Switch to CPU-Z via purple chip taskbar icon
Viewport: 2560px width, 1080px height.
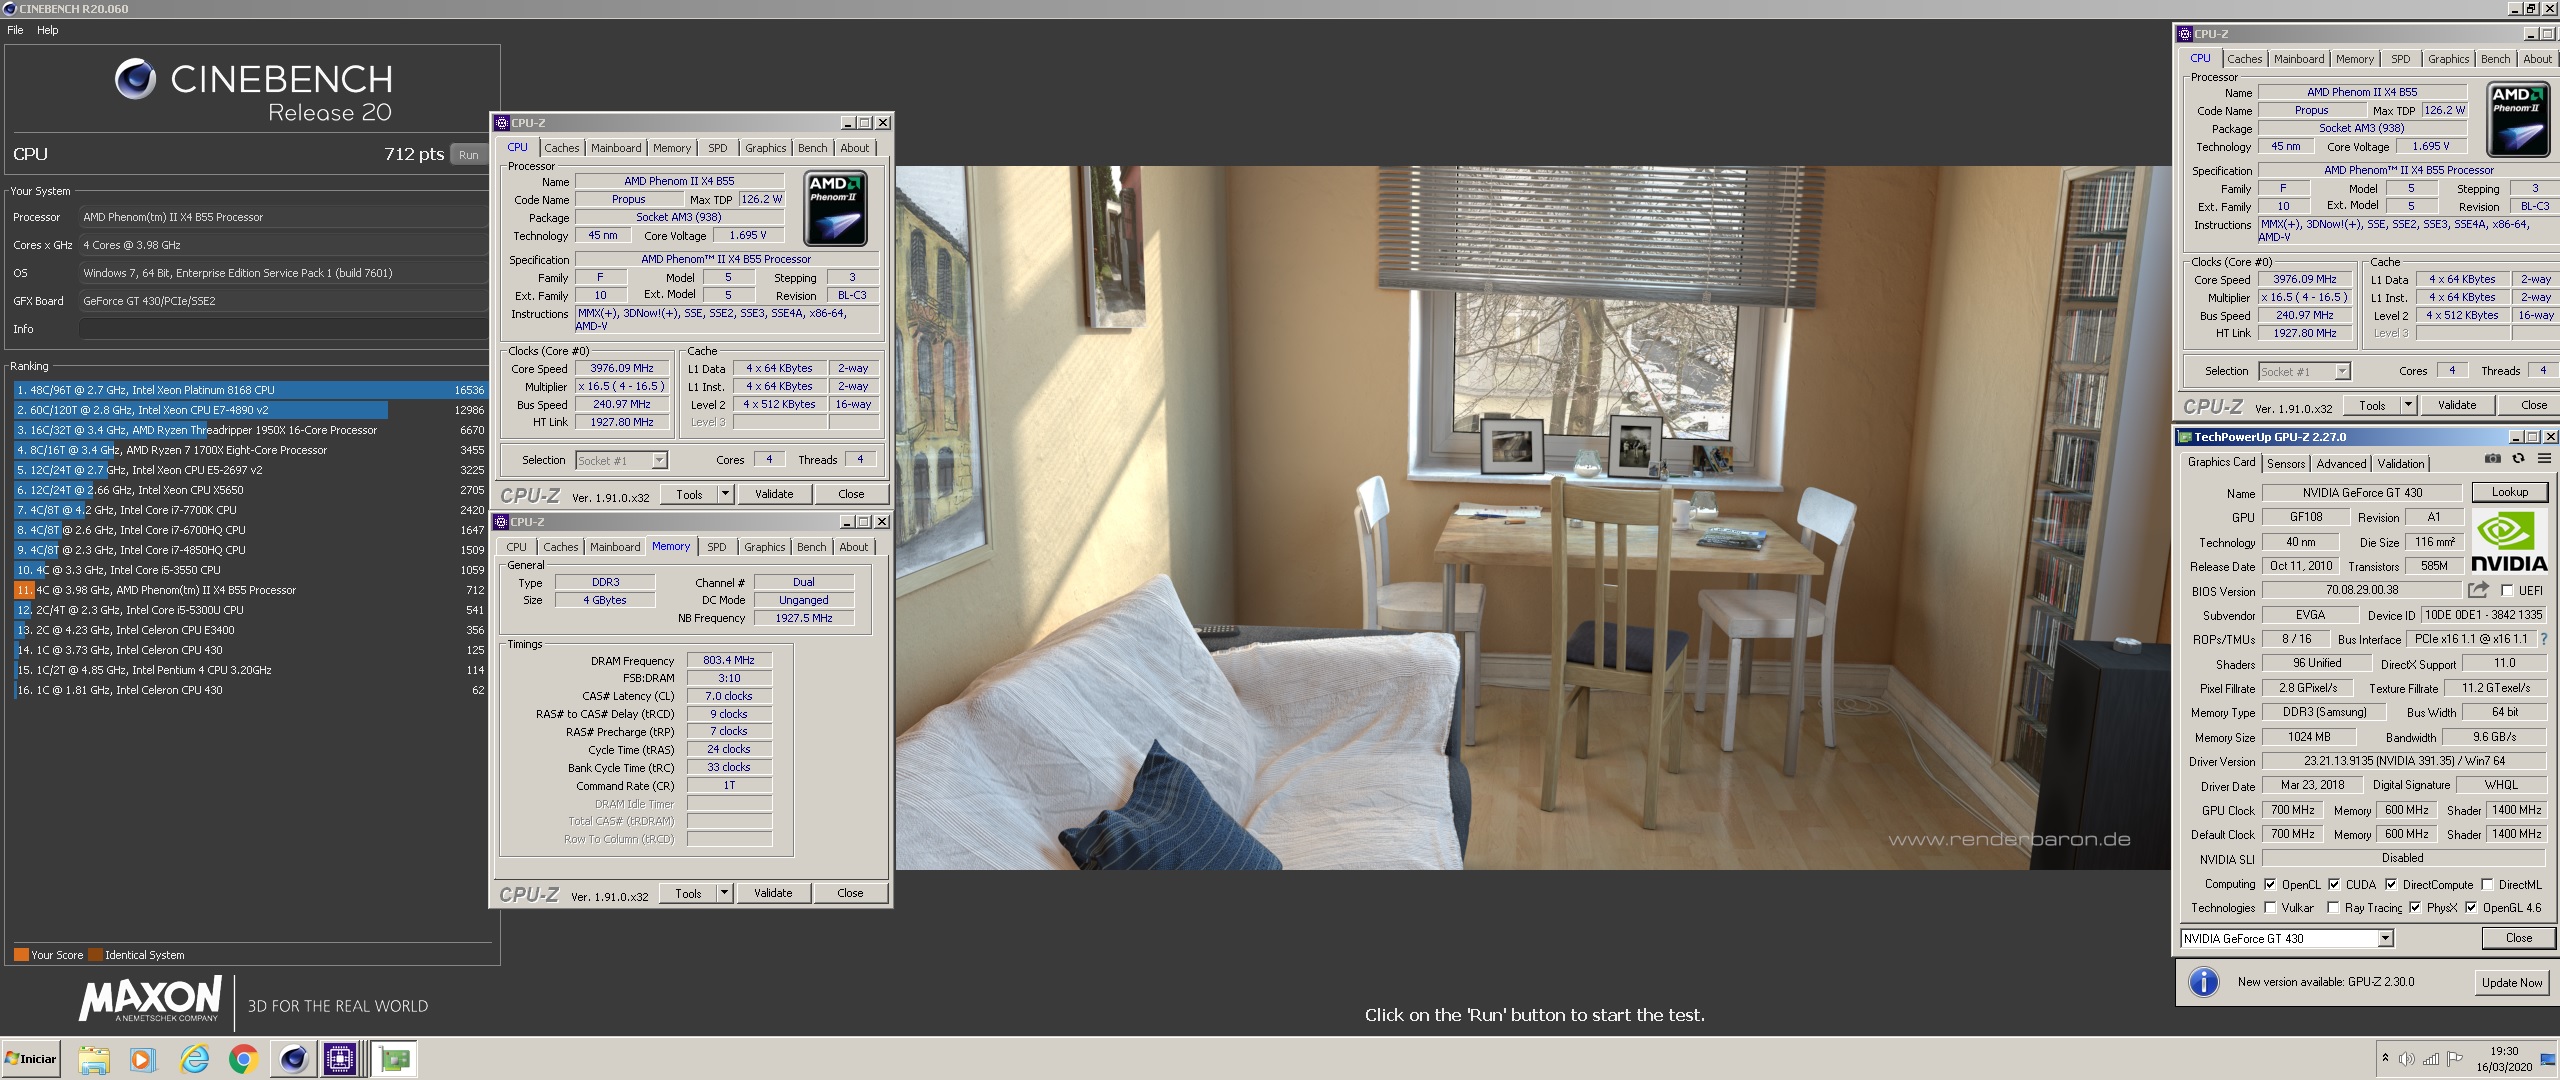(340, 1059)
